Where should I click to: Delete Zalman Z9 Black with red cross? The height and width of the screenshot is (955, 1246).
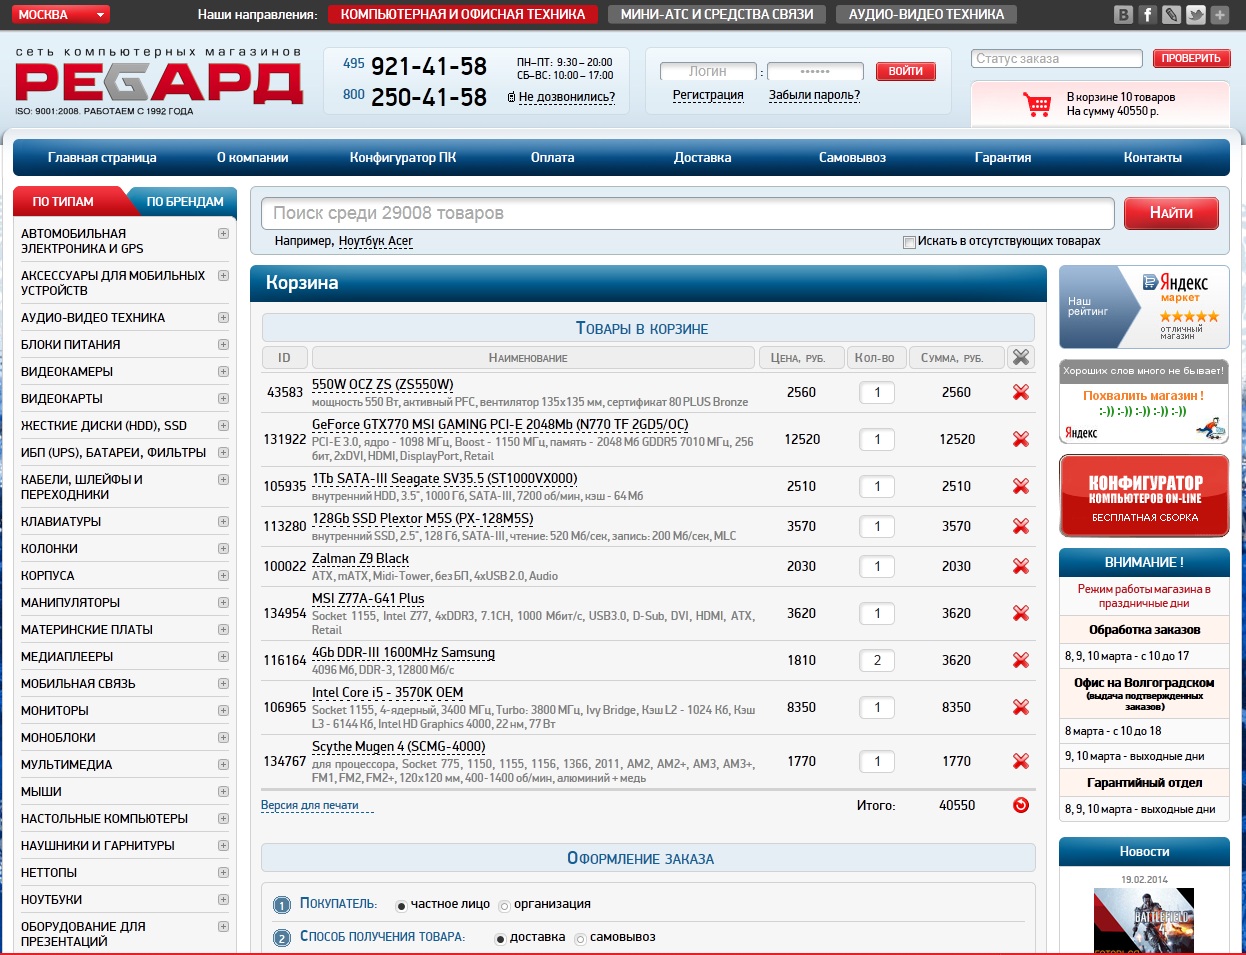coord(1020,566)
